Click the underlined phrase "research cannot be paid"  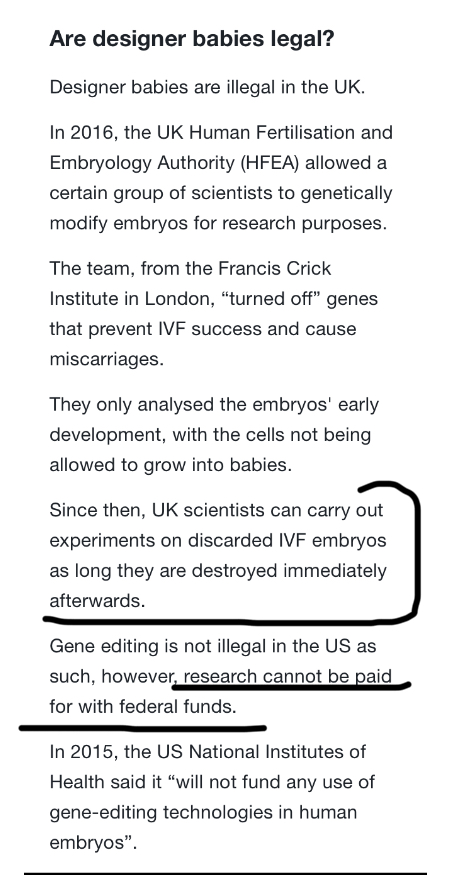pos(288,676)
